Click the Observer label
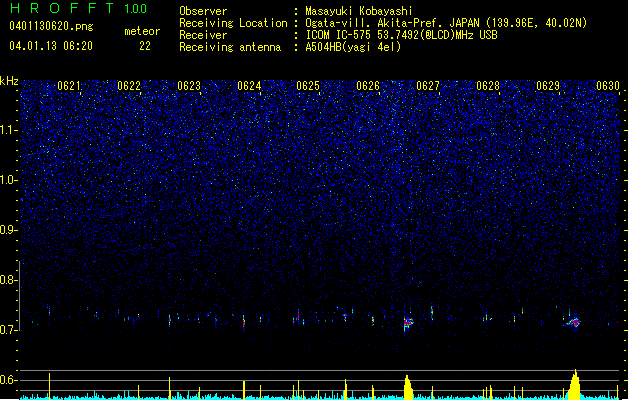This screenshot has width=629, height=400. tap(203, 11)
